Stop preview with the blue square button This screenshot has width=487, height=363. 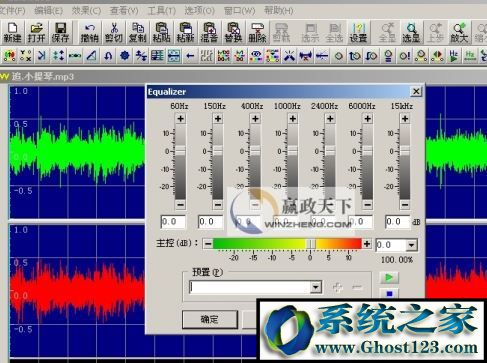click(x=389, y=294)
